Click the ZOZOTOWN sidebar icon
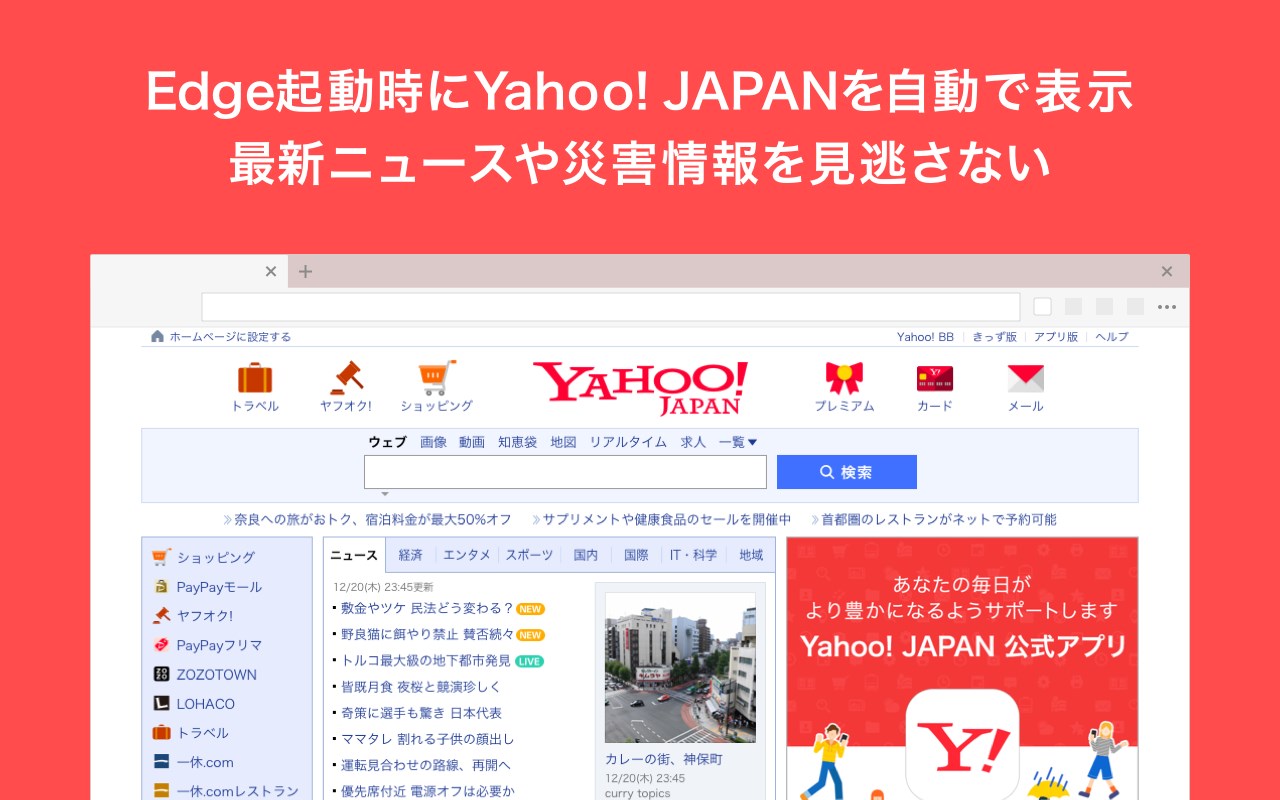1280x800 pixels. click(x=161, y=674)
